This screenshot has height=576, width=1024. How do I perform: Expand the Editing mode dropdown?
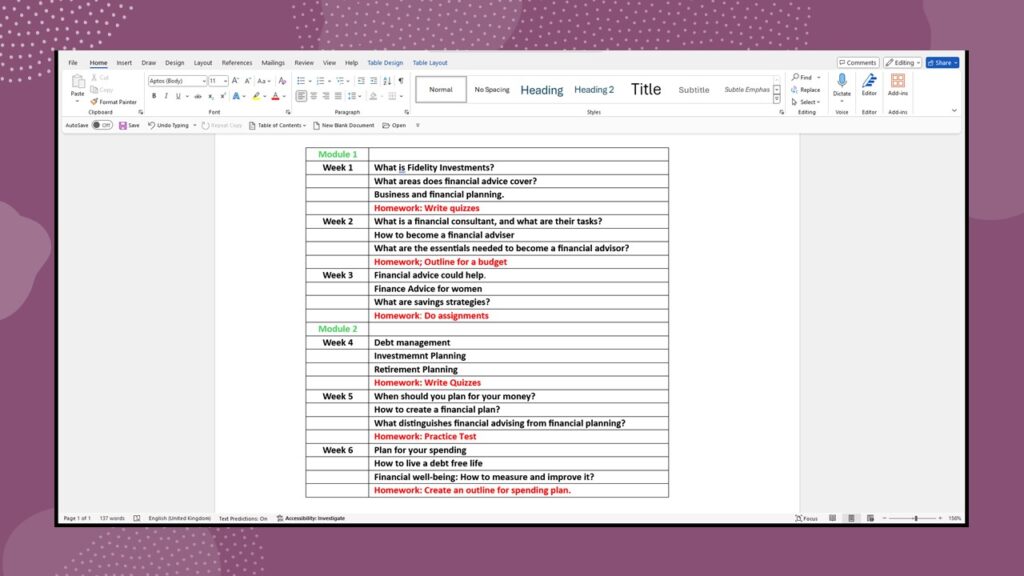(902, 63)
